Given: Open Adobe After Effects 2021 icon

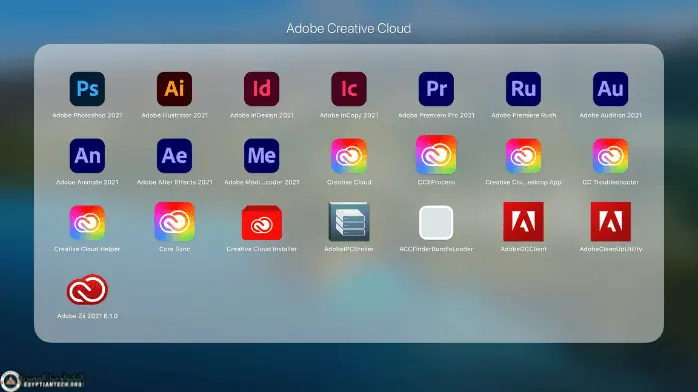Looking at the screenshot, I should (174, 155).
